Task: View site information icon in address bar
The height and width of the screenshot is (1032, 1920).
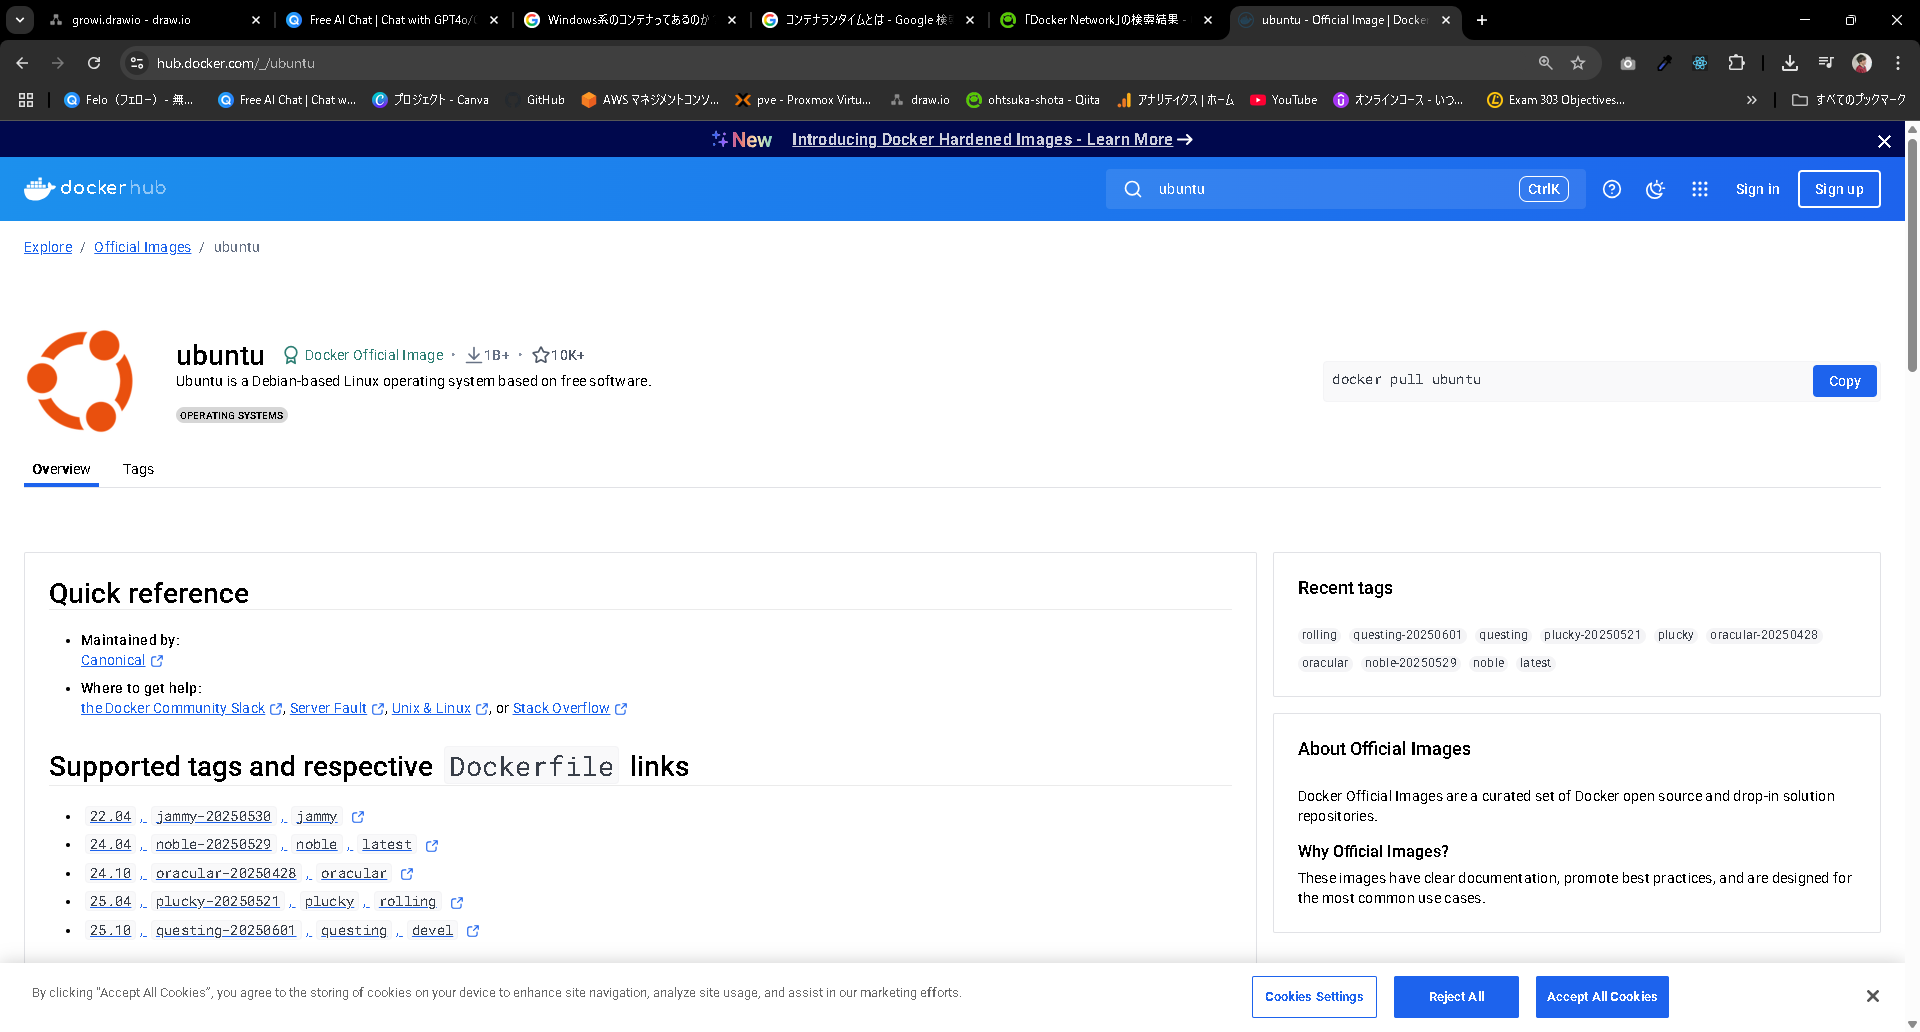Action: [x=137, y=63]
